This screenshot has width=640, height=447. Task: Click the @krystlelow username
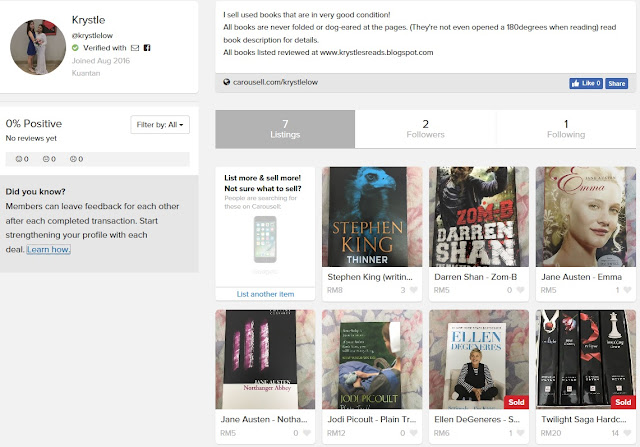(x=92, y=36)
